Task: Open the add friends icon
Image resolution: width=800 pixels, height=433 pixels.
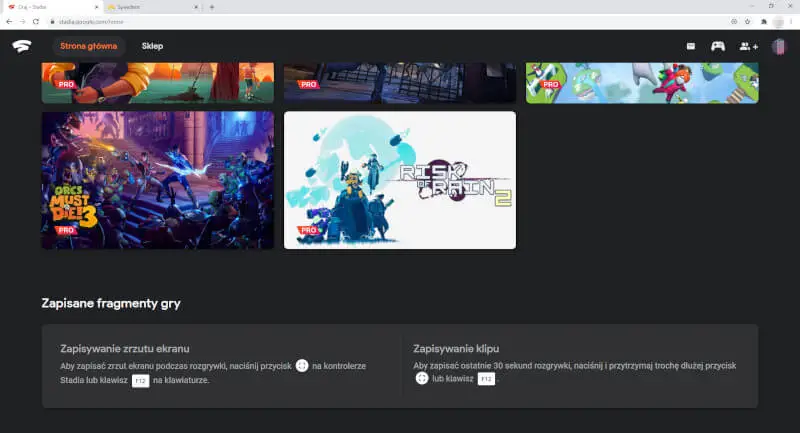Action: tap(748, 46)
